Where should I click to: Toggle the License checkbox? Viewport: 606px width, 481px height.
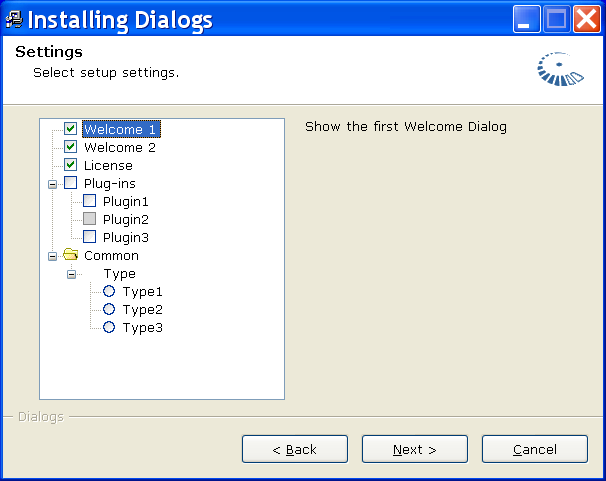click(70, 165)
